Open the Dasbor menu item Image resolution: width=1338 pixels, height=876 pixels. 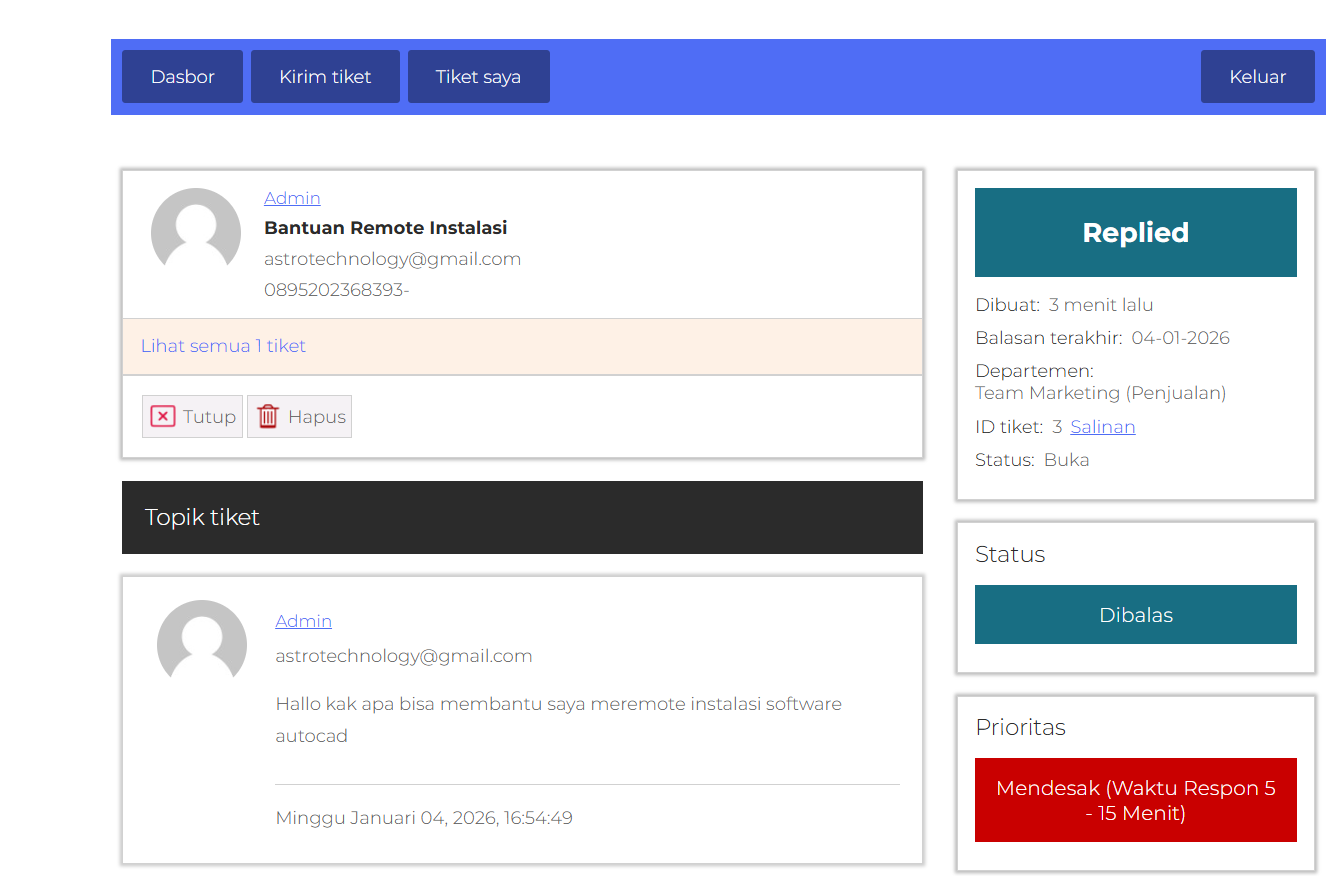click(x=182, y=77)
